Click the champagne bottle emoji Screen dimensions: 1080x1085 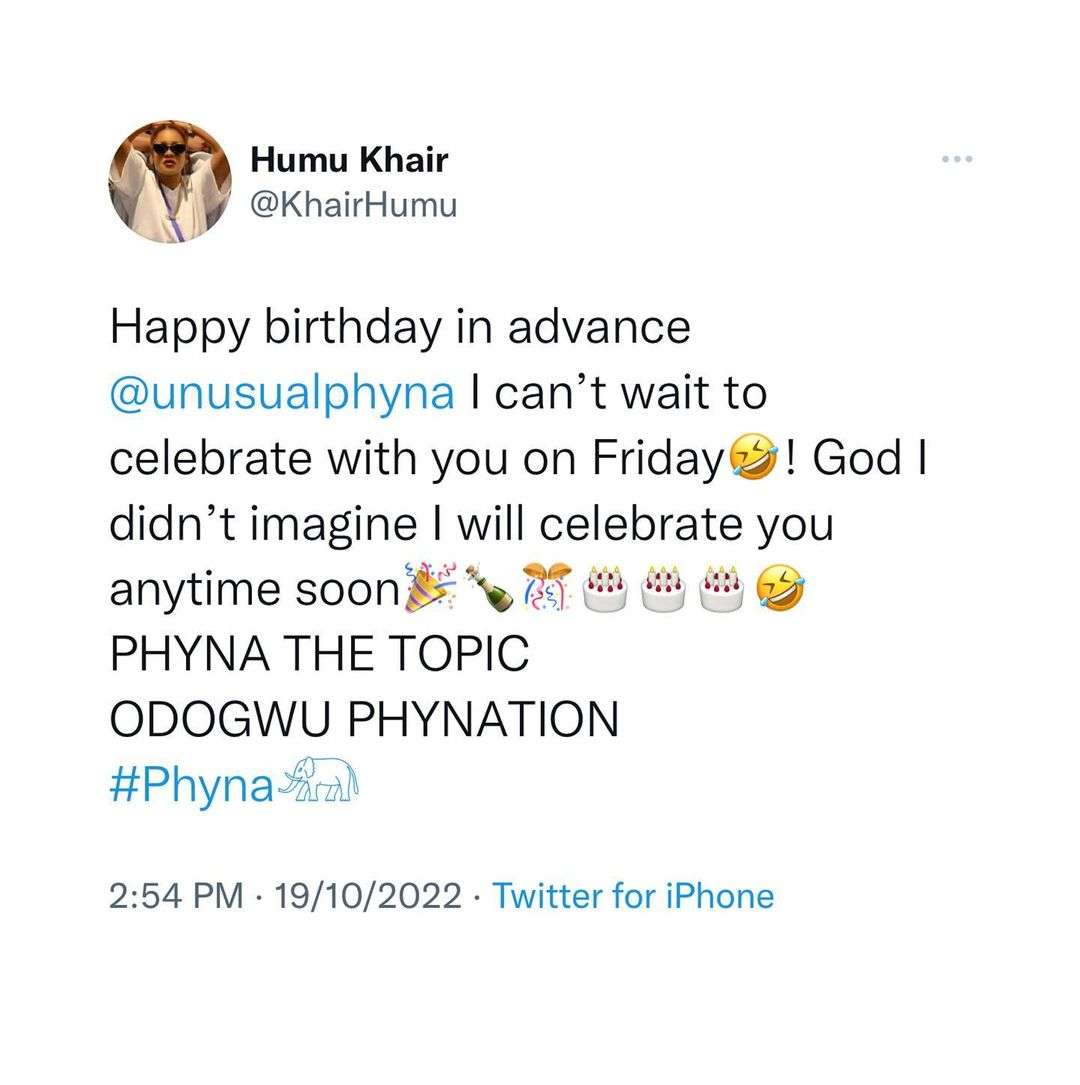(493, 588)
